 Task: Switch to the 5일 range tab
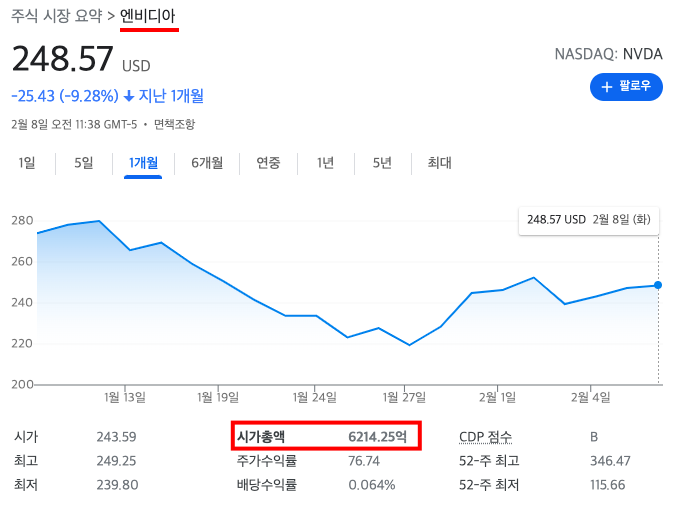click(84, 163)
